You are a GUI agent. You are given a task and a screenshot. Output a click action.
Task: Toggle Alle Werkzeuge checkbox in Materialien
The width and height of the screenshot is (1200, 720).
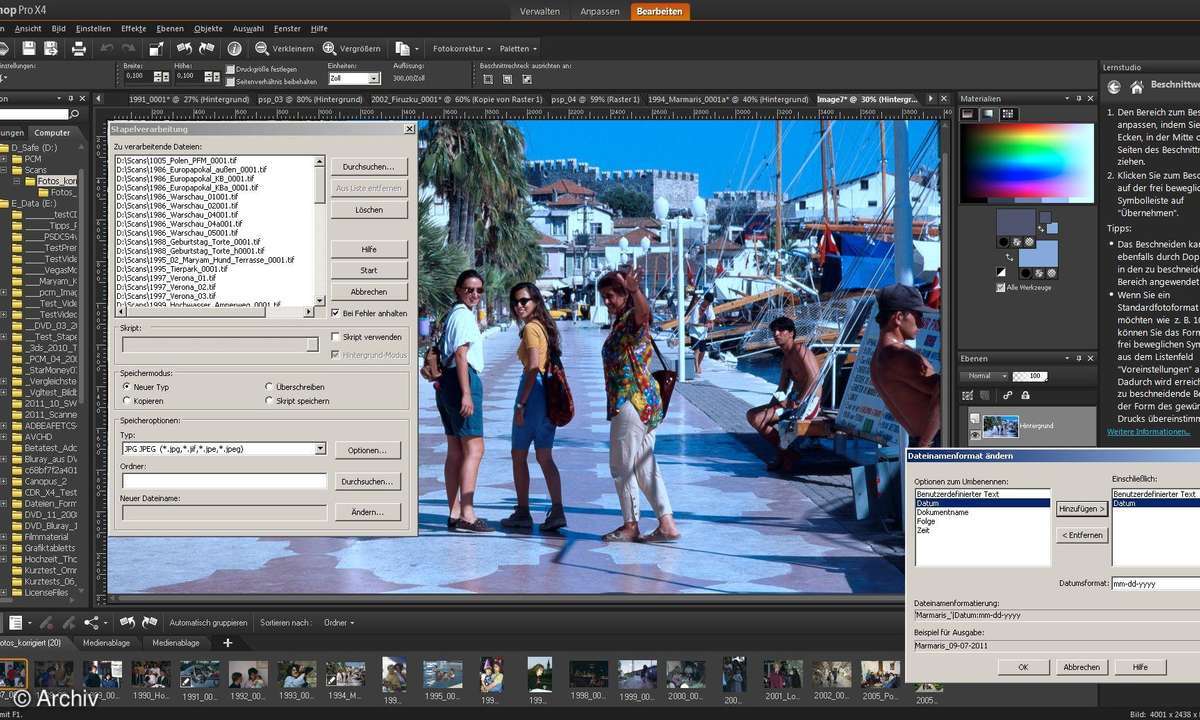pos(1001,288)
